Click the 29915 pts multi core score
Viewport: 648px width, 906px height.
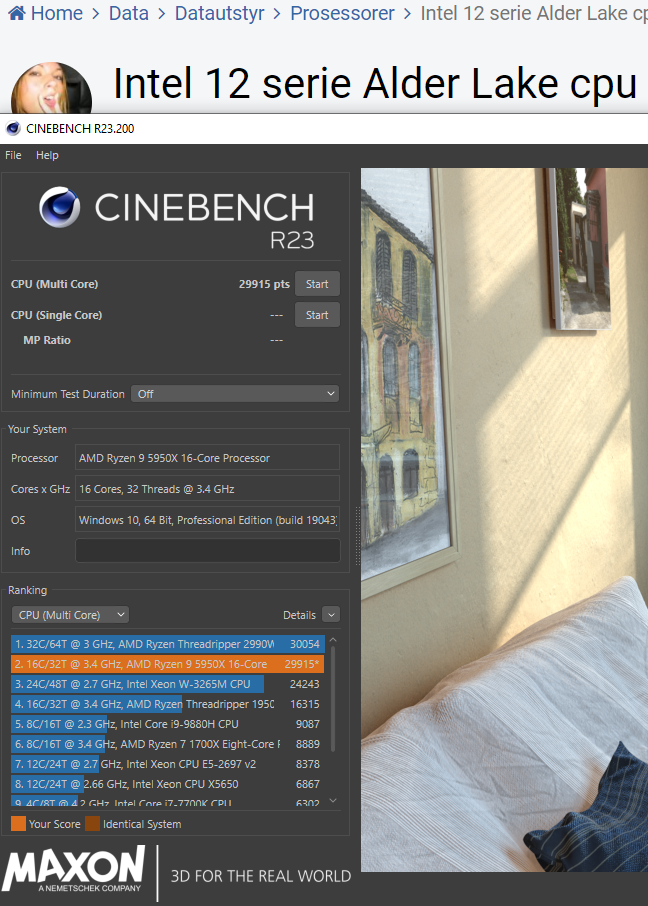pos(264,284)
